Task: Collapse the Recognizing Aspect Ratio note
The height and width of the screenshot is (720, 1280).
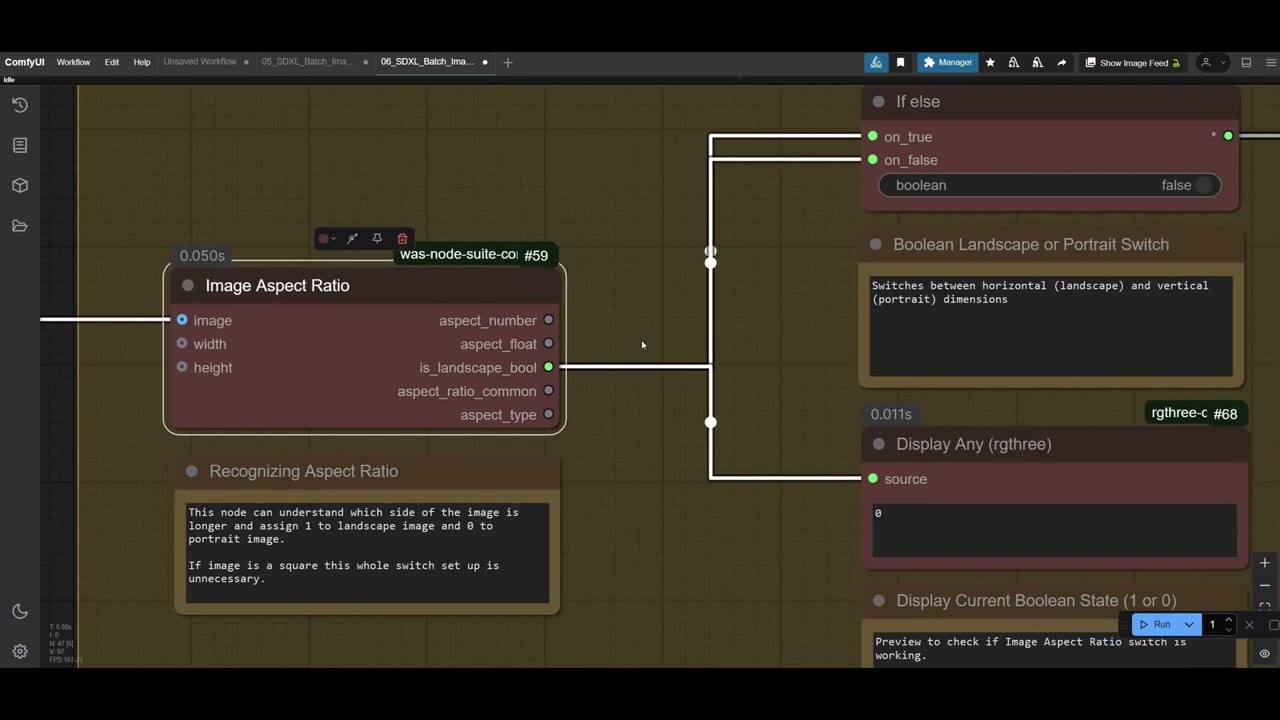Action: click(x=191, y=471)
